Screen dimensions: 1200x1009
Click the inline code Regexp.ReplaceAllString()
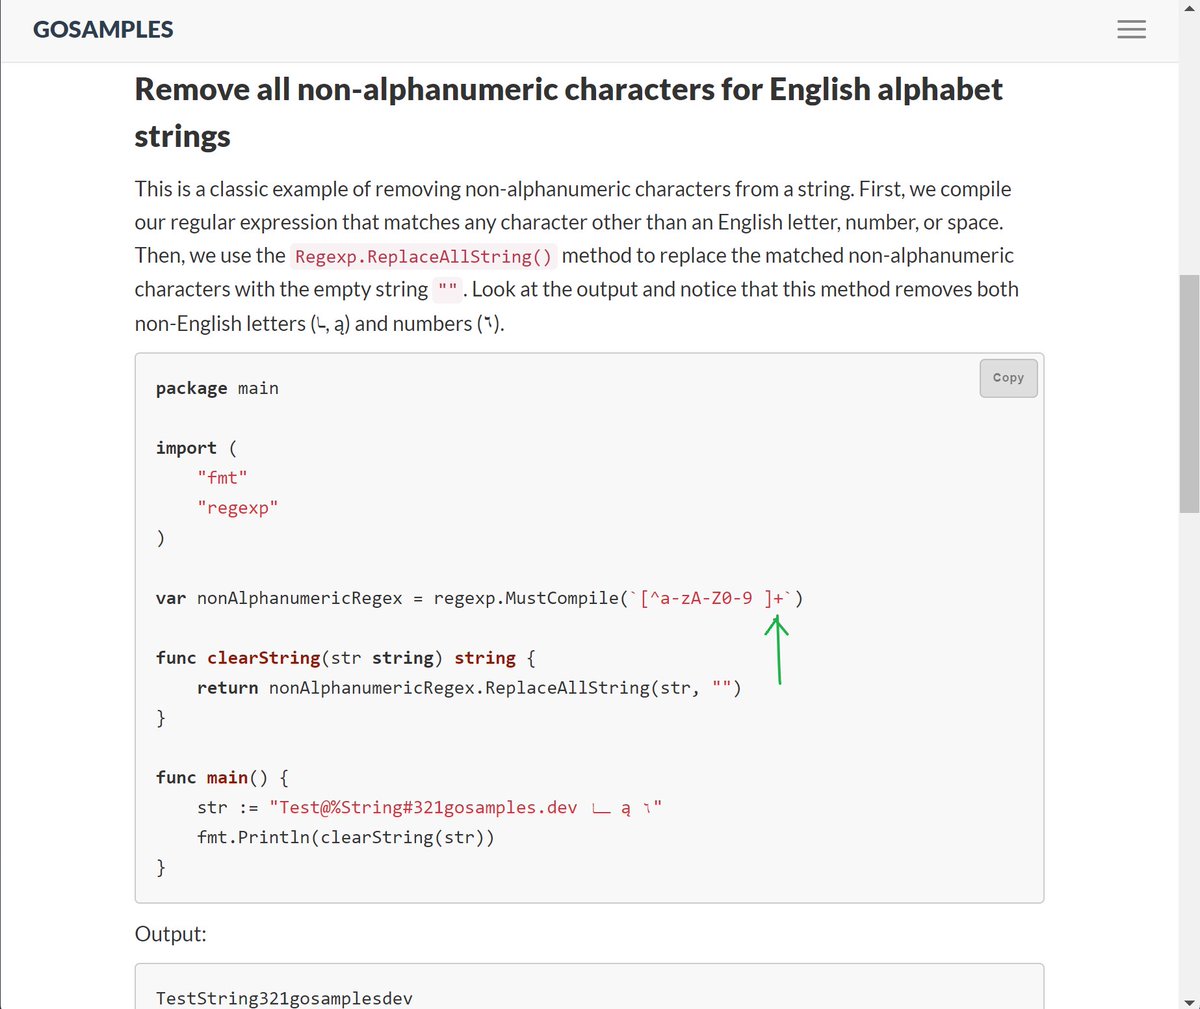423,257
